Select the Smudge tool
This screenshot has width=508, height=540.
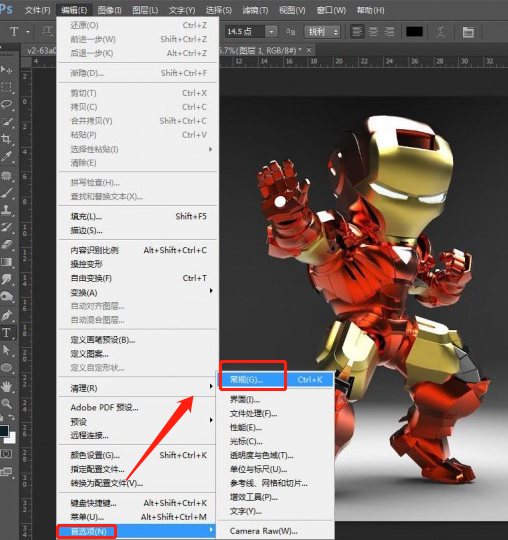[x=6, y=279]
